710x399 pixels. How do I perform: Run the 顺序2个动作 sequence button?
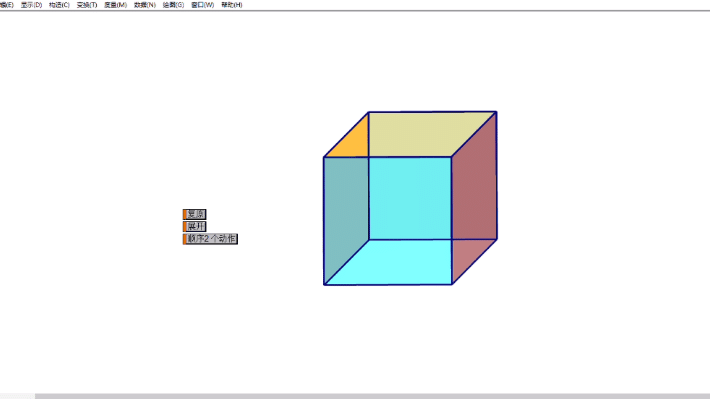212,239
